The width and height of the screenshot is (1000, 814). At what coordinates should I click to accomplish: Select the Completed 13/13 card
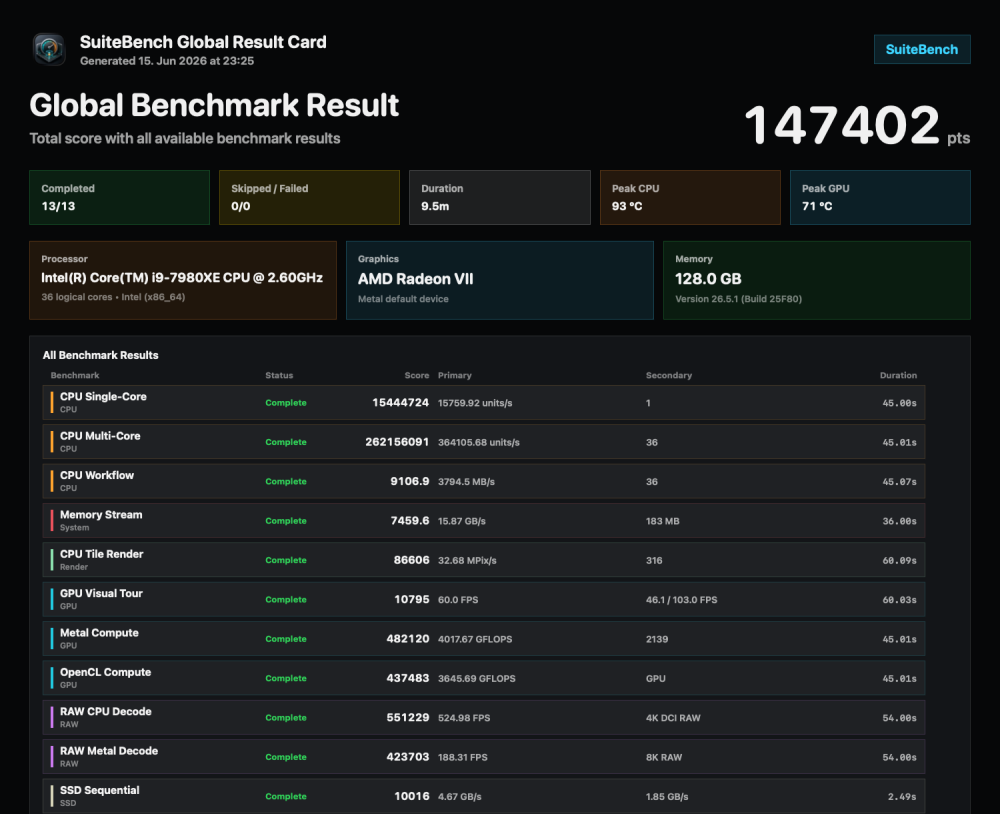(x=119, y=197)
